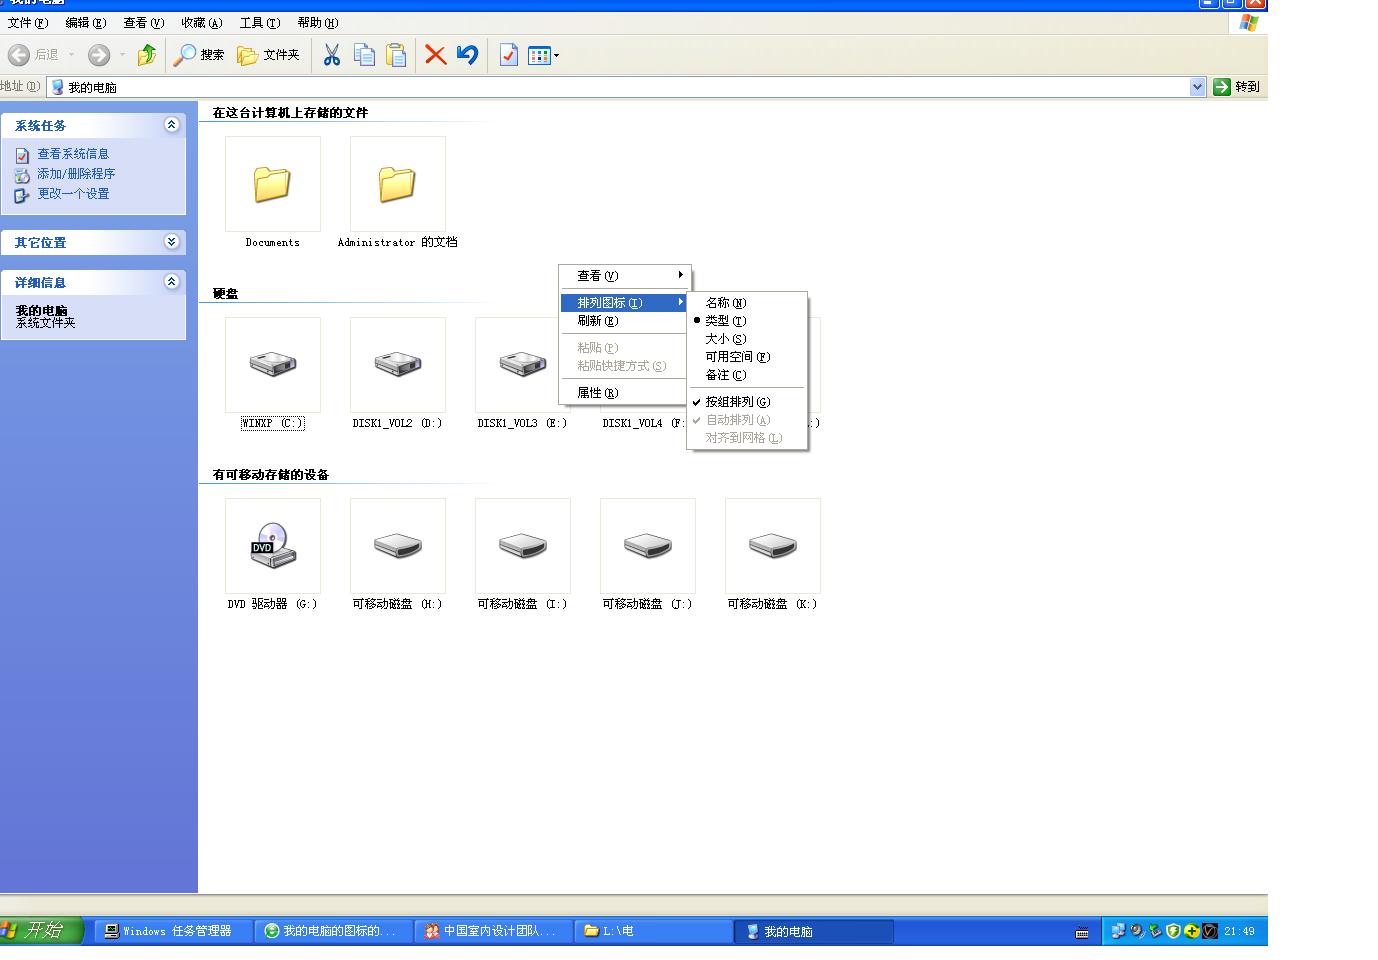
Task: Choose 刷新 (Refresh) in context menu
Action: pos(625,321)
